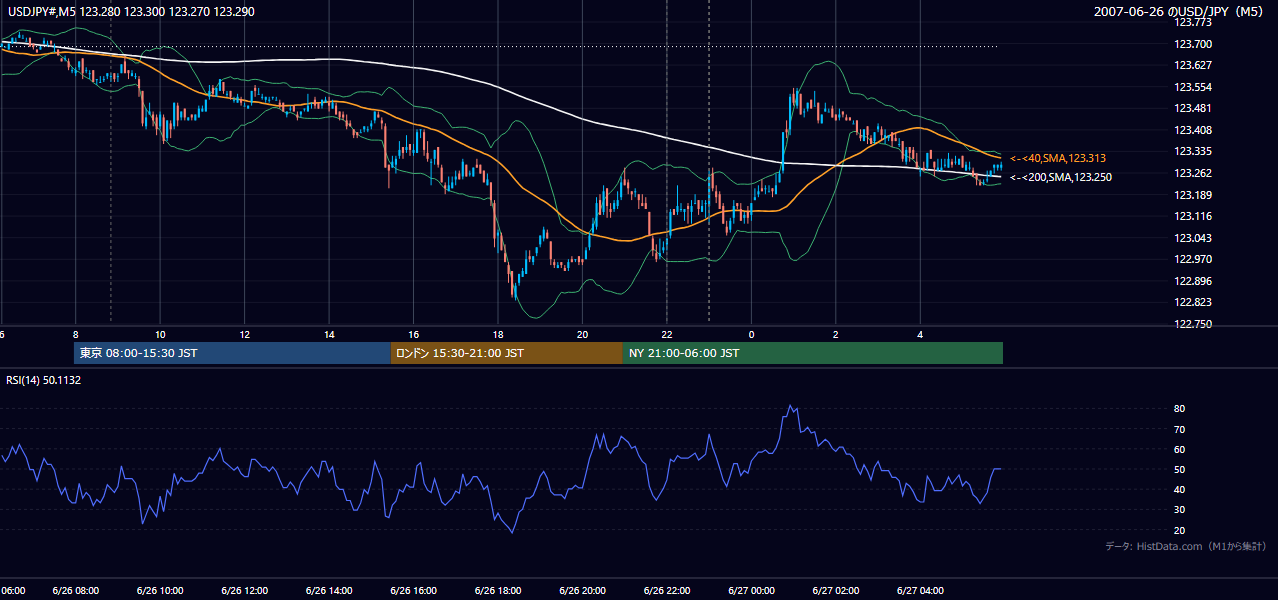Click the 70 level on RSI scale
Screen dimensions: 1278x600
coord(1180,429)
